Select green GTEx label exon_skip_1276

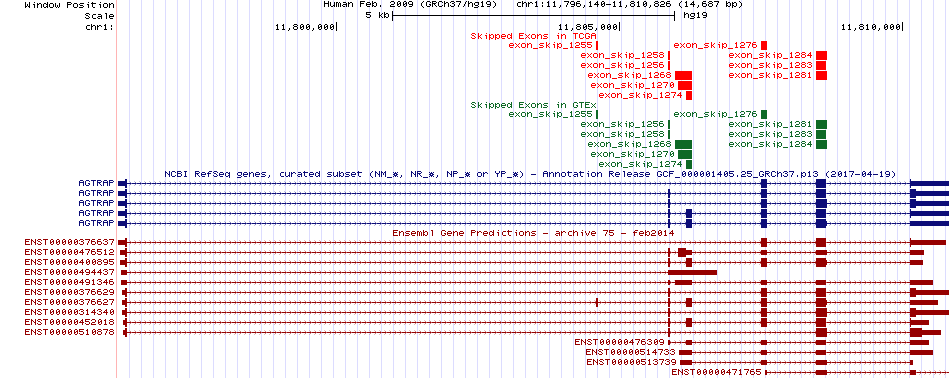click(x=716, y=114)
